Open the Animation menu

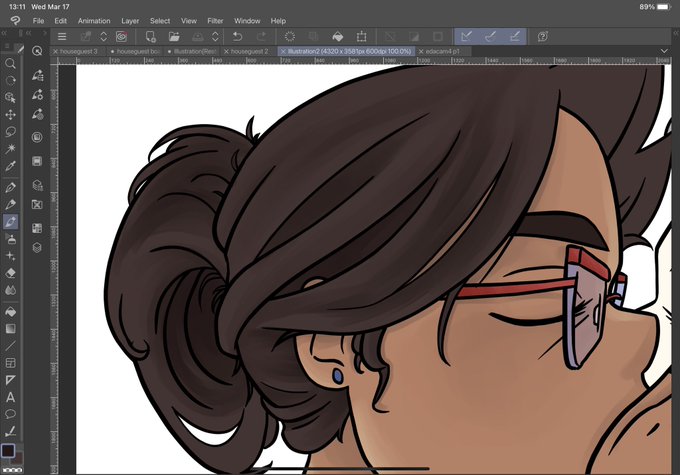pyautogui.click(x=94, y=21)
